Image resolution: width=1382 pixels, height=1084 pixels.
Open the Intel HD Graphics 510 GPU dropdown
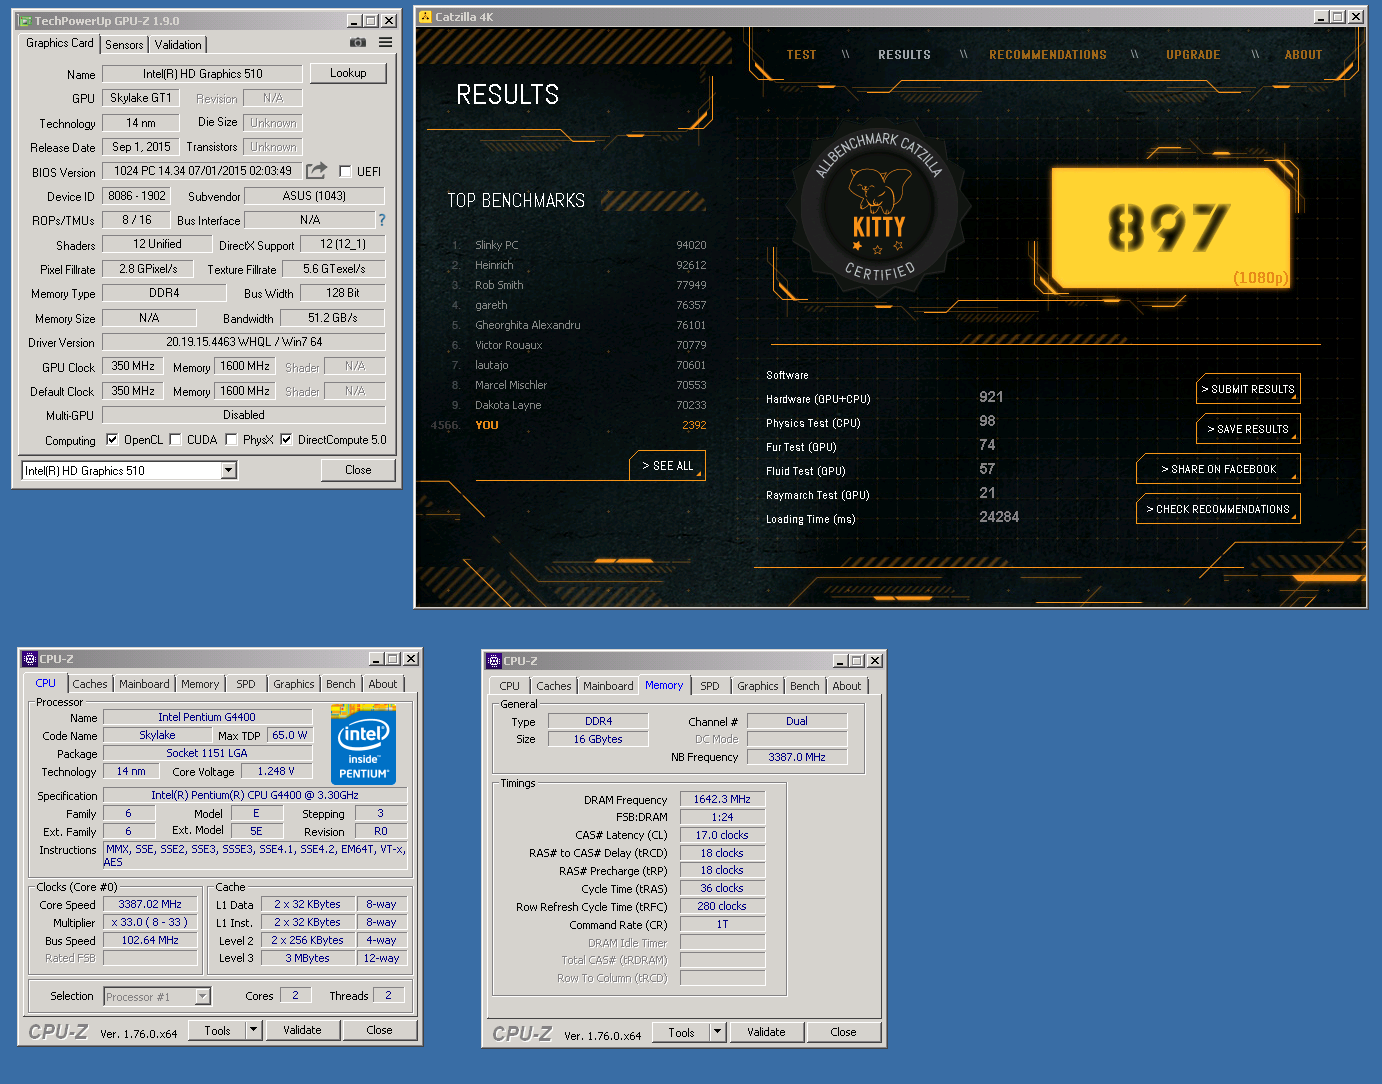click(x=229, y=470)
